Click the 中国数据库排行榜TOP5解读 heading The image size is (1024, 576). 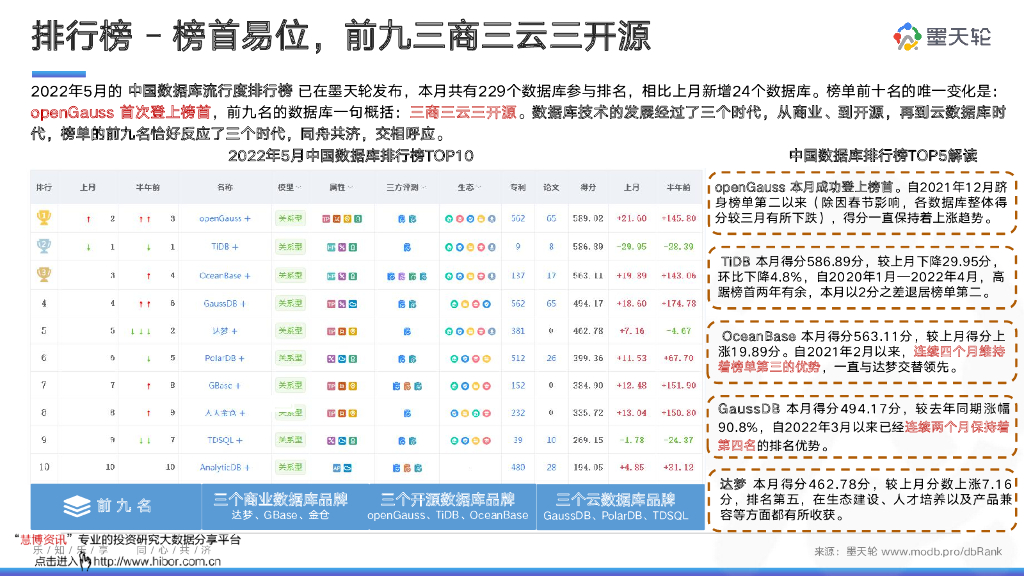pyautogui.click(x=883, y=155)
